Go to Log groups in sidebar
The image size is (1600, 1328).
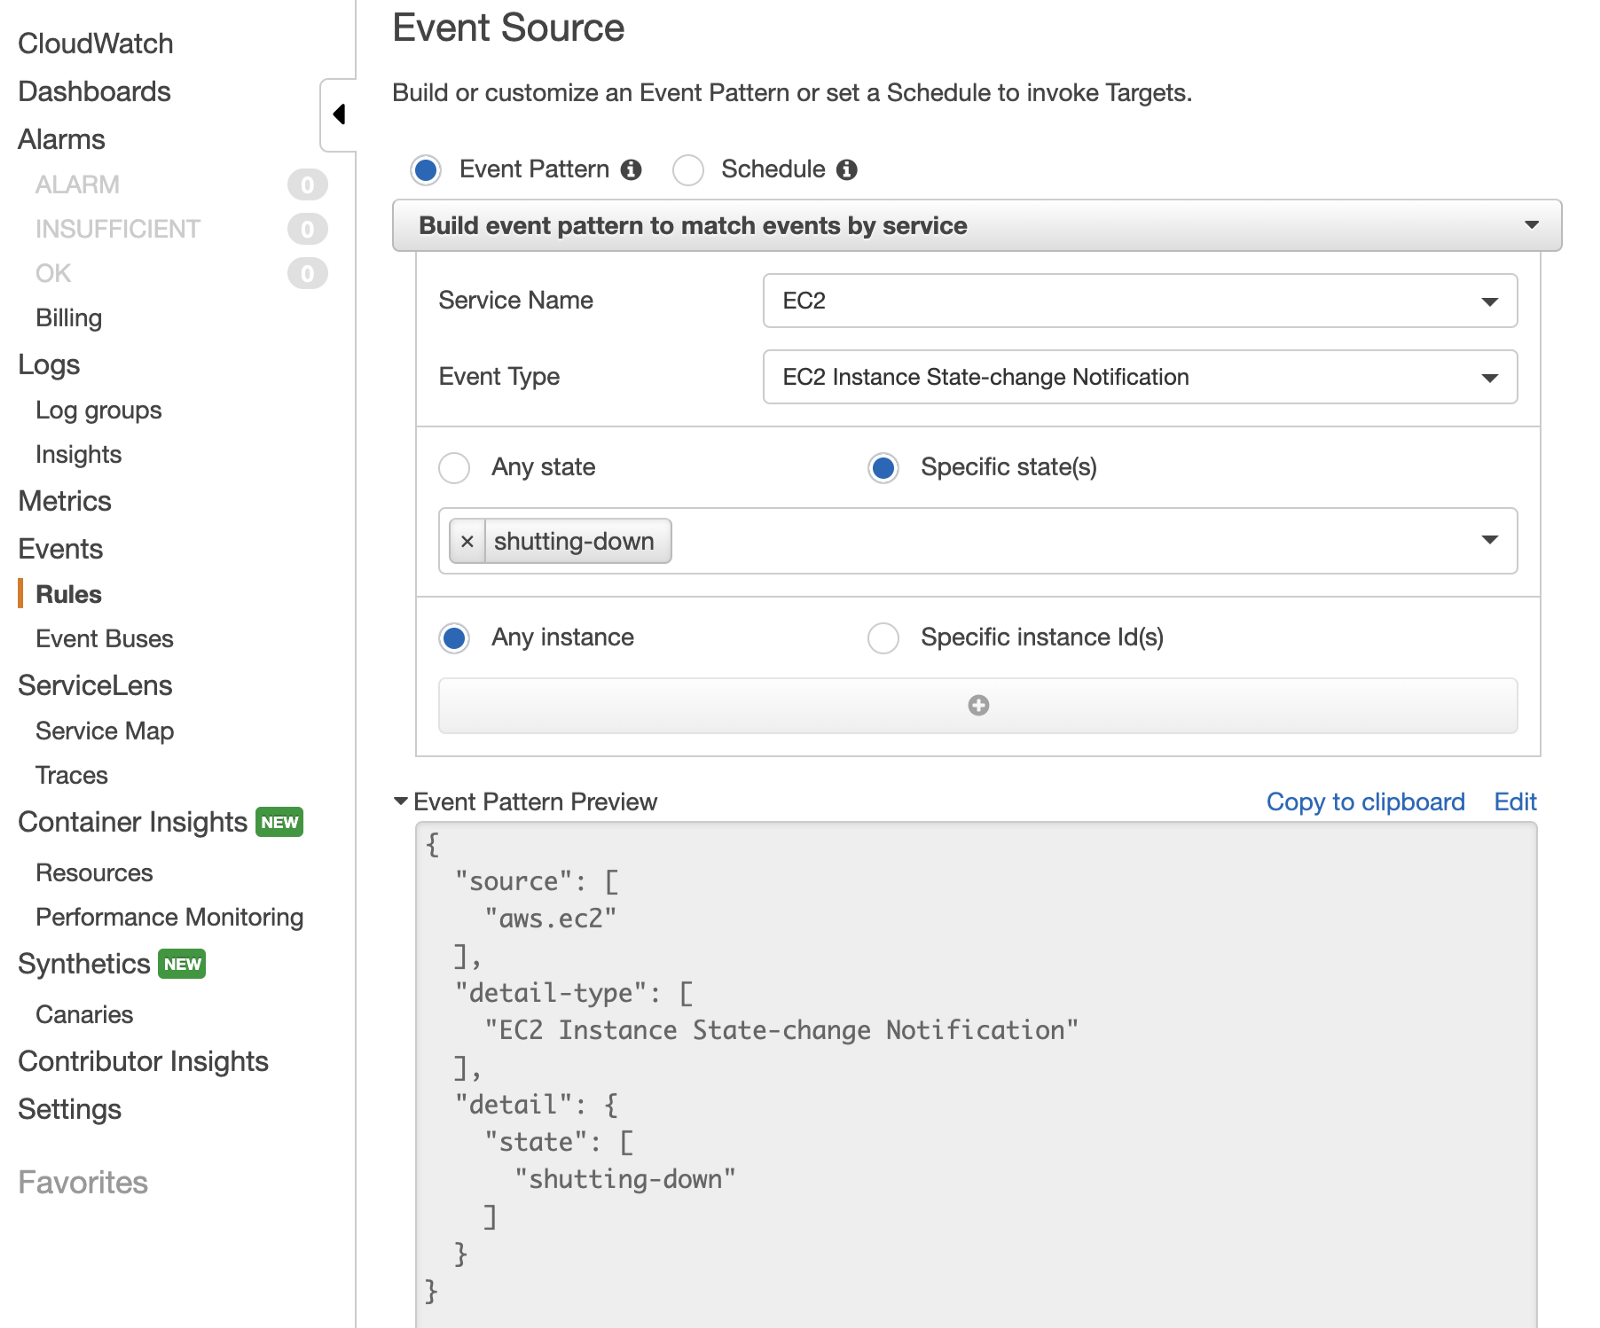pos(98,411)
